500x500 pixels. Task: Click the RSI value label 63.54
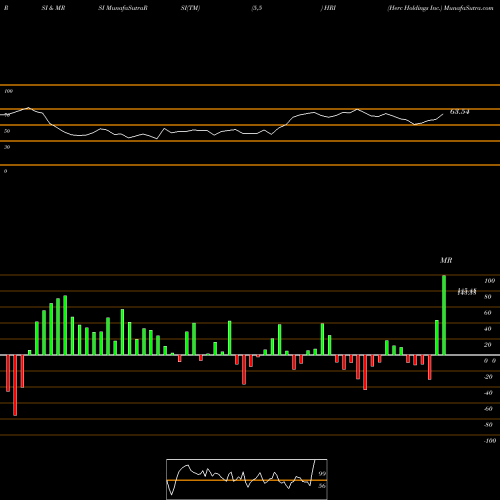459,112
